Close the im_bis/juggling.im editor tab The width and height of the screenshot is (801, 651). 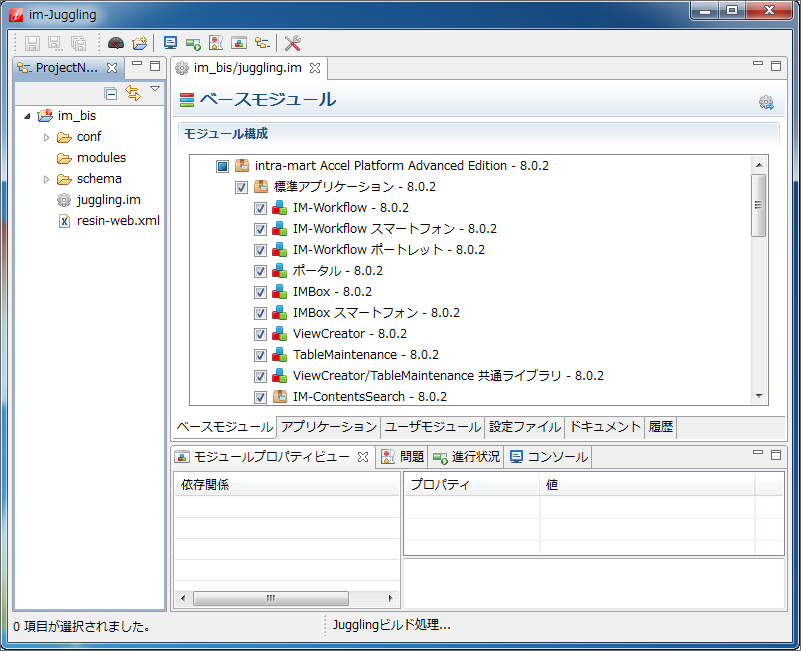tap(315, 68)
